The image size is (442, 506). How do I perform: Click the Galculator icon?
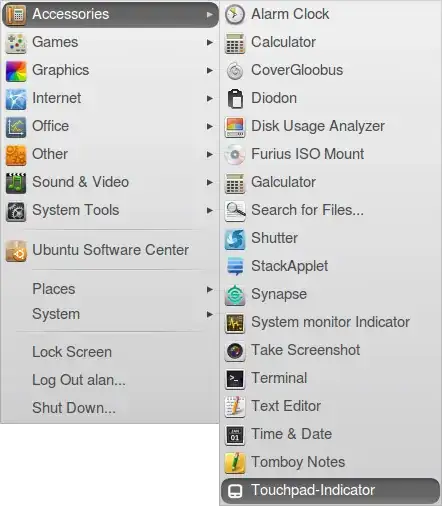click(x=235, y=183)
